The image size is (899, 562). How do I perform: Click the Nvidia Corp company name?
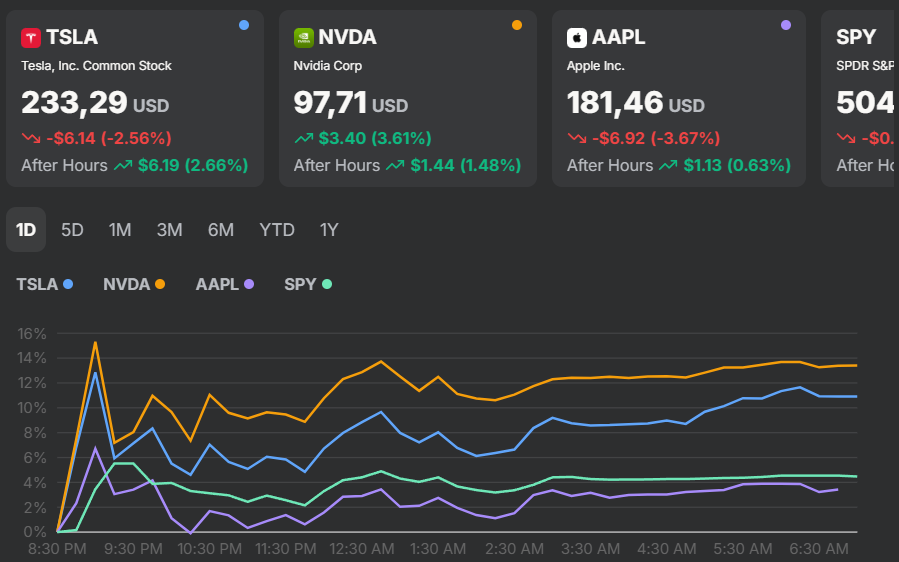coord(327,66)
